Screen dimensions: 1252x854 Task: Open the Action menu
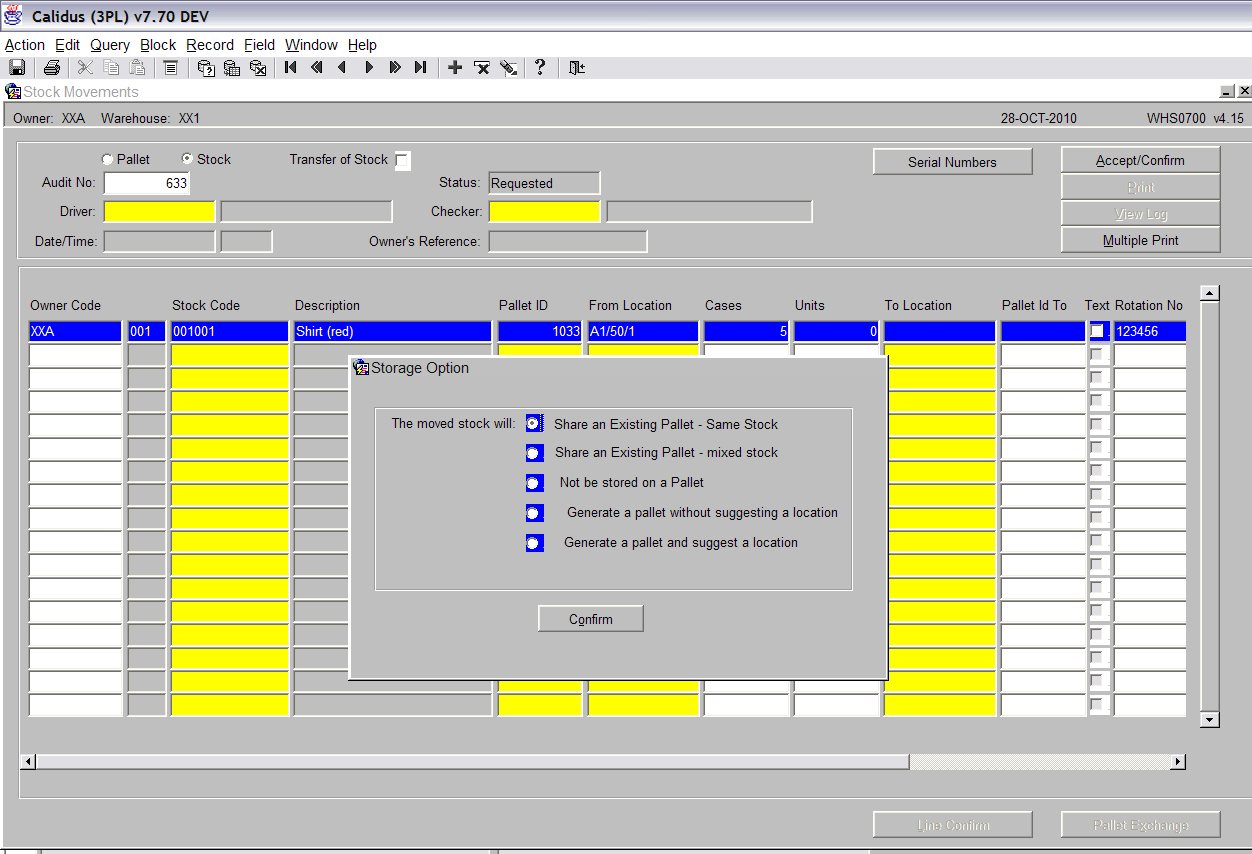[25, 45]
